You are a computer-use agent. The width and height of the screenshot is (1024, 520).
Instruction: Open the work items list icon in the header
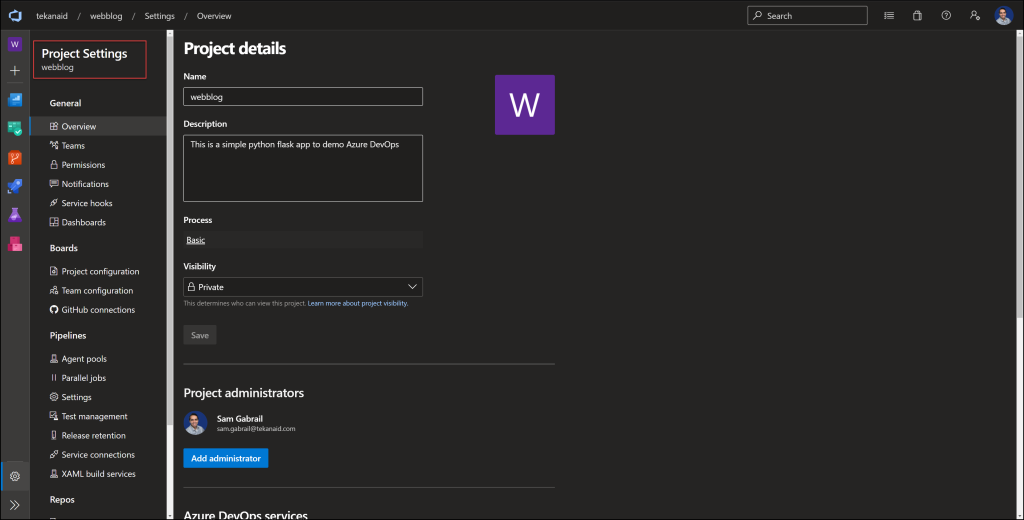point(889,16)
